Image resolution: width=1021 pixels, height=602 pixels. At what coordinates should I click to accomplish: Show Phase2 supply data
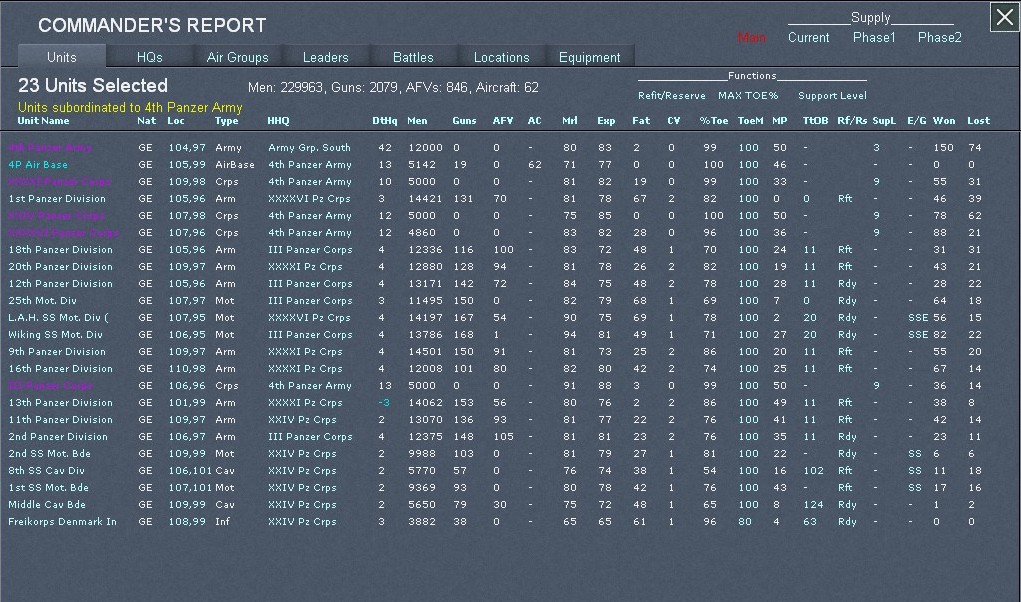point(939,38)
